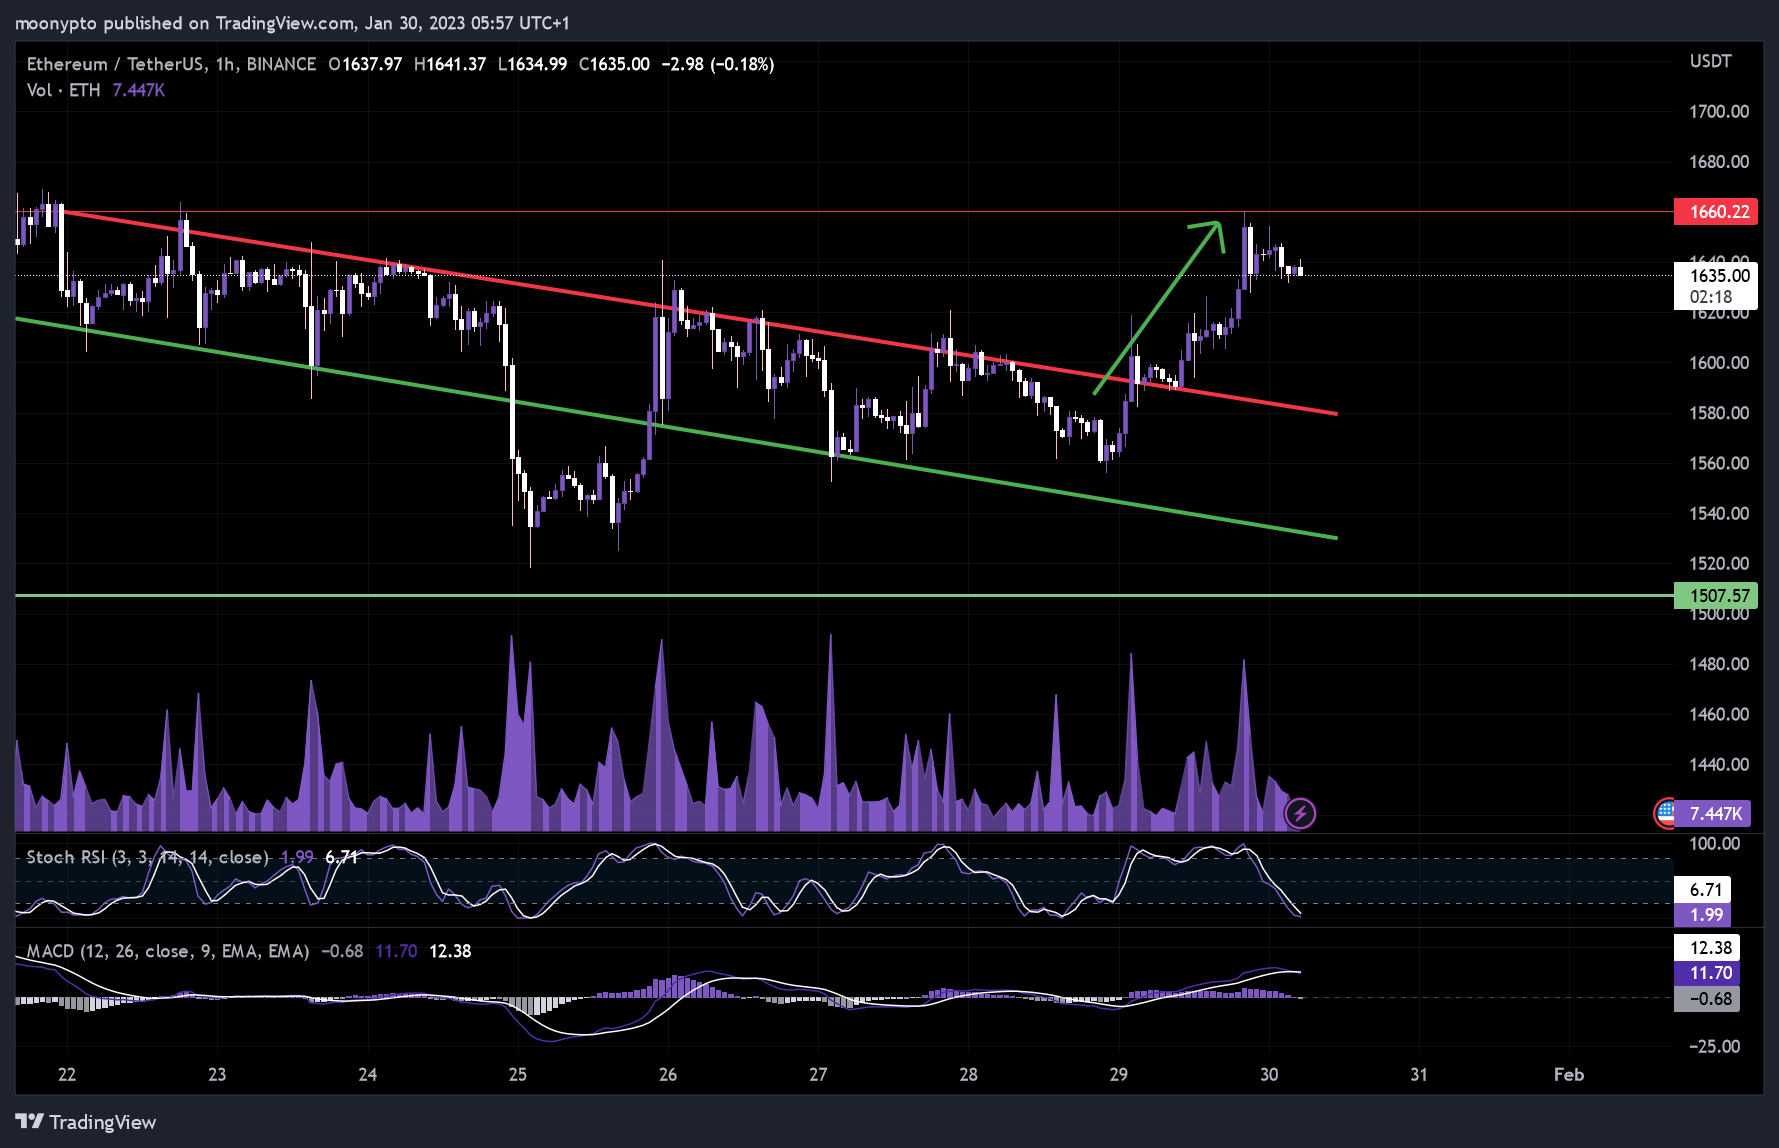Select the Vol · ETH indicator label
The width and height of the screenshot is (1779, 1148).
(x=64, y=90)
